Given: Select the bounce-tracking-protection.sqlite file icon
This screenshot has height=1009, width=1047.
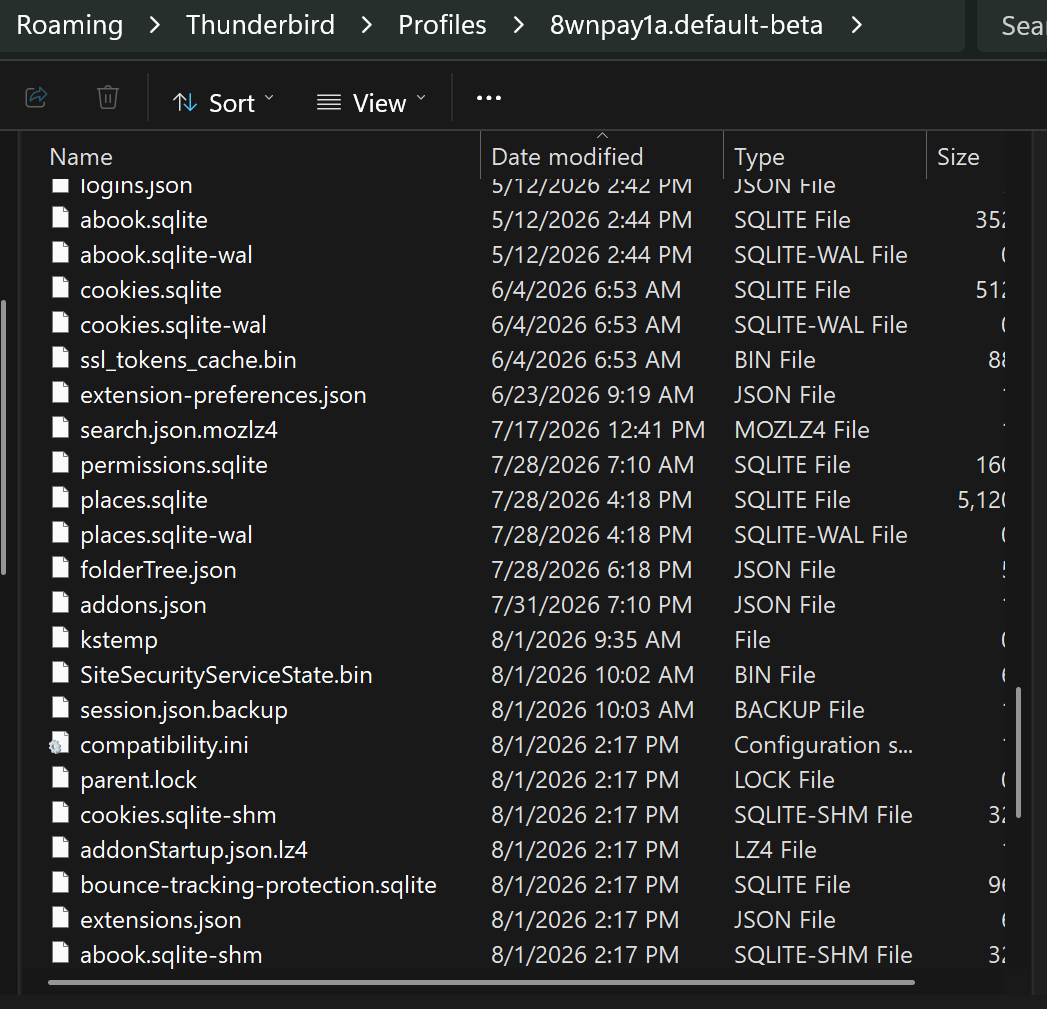Looking at the screenshot, I should tap(61, 883).
